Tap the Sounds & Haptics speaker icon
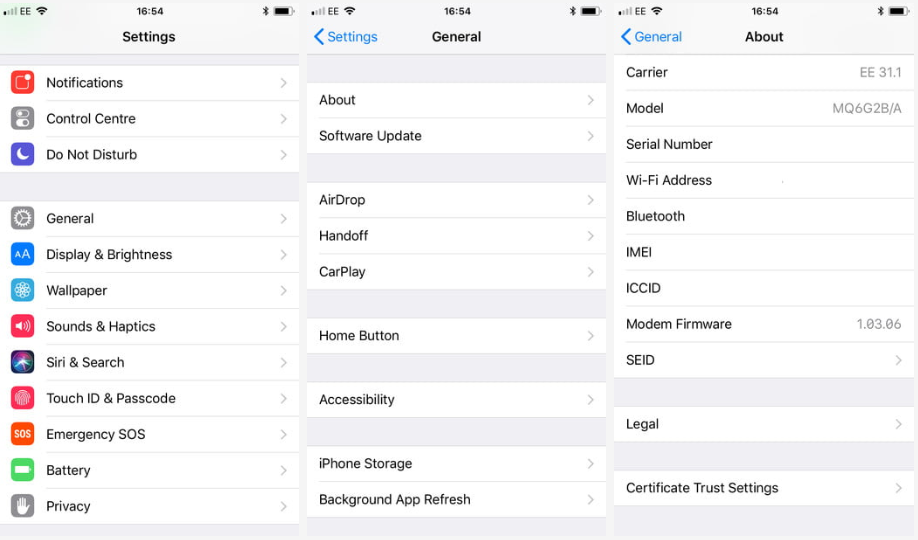The width and height of the screenshot is (918, 540). pyautogui.click(x=22, y=326)
